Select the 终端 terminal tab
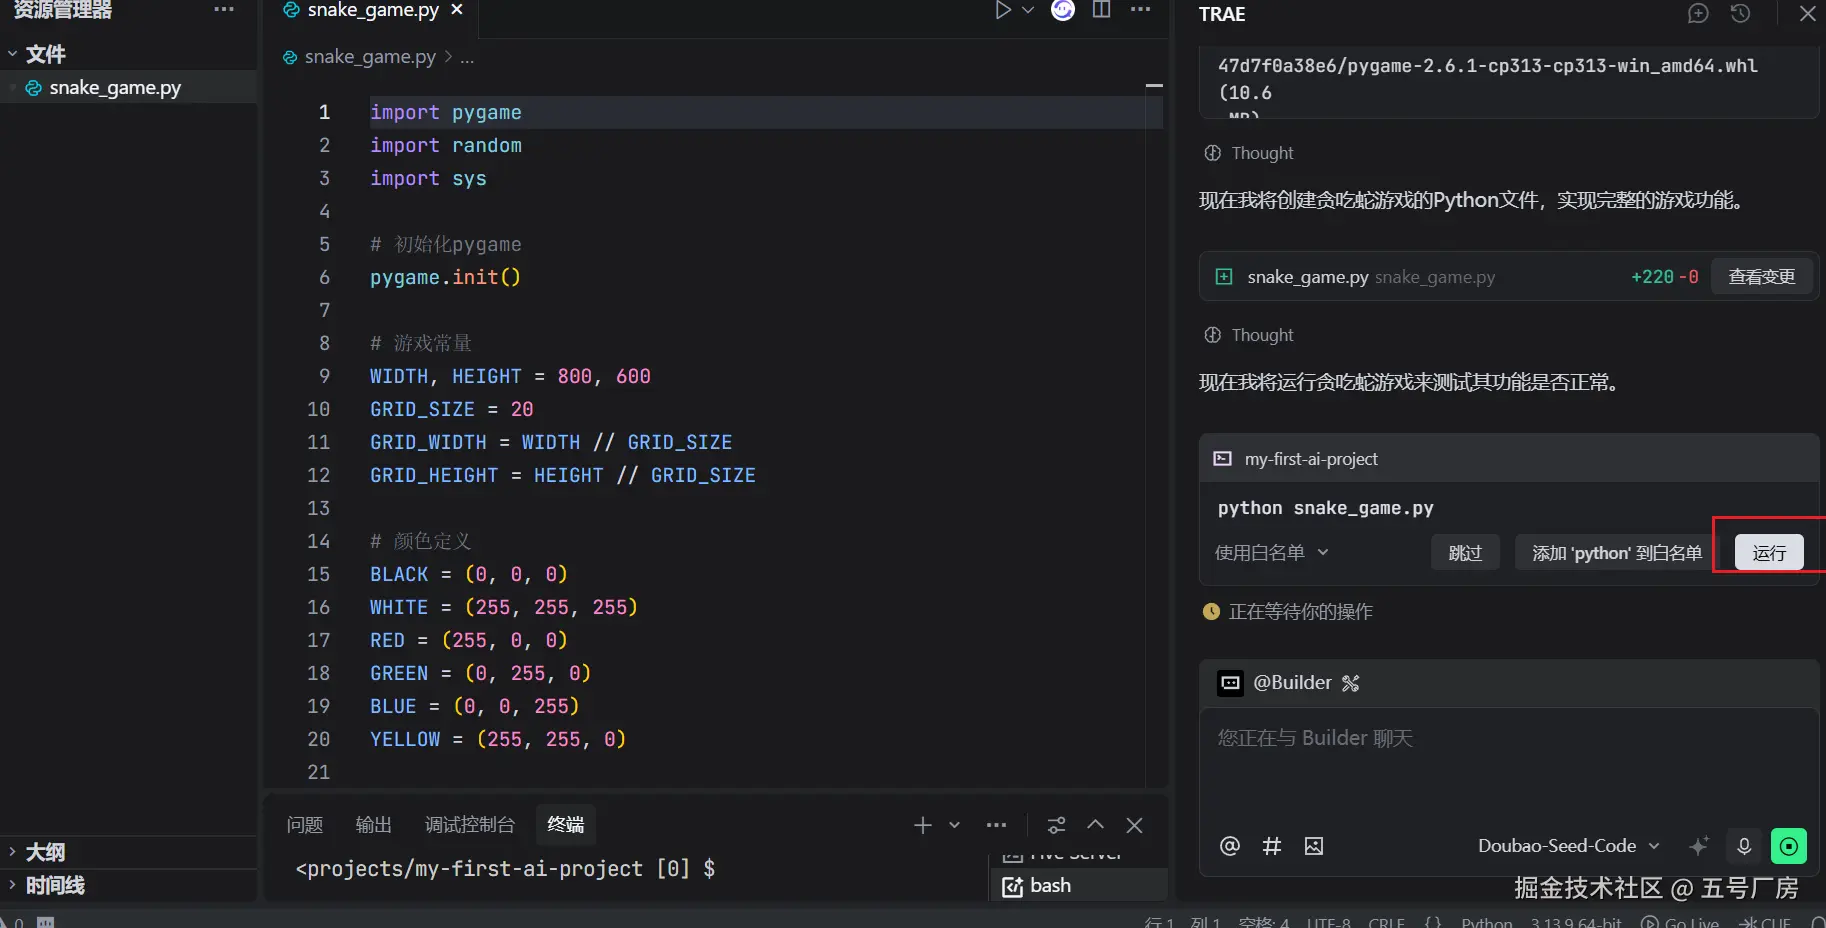1826x928 pixels. pos(566,825)
